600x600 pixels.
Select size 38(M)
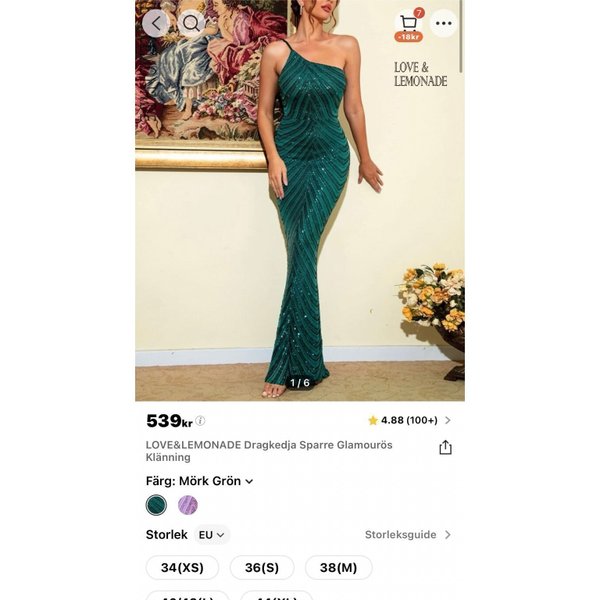tap(339, 567)
